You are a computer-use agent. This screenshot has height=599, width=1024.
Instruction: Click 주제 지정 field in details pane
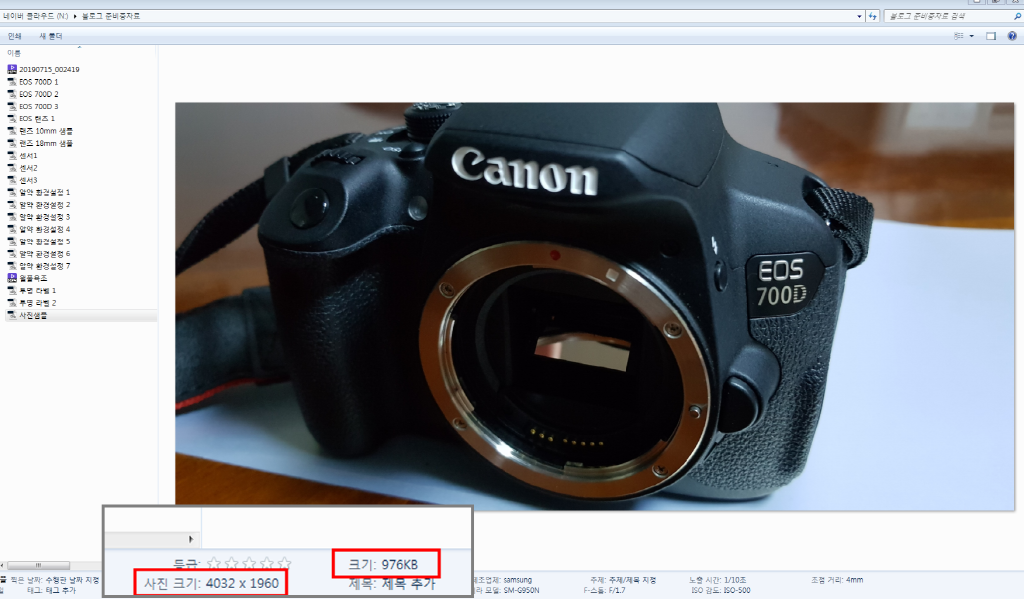click(632, 580)
